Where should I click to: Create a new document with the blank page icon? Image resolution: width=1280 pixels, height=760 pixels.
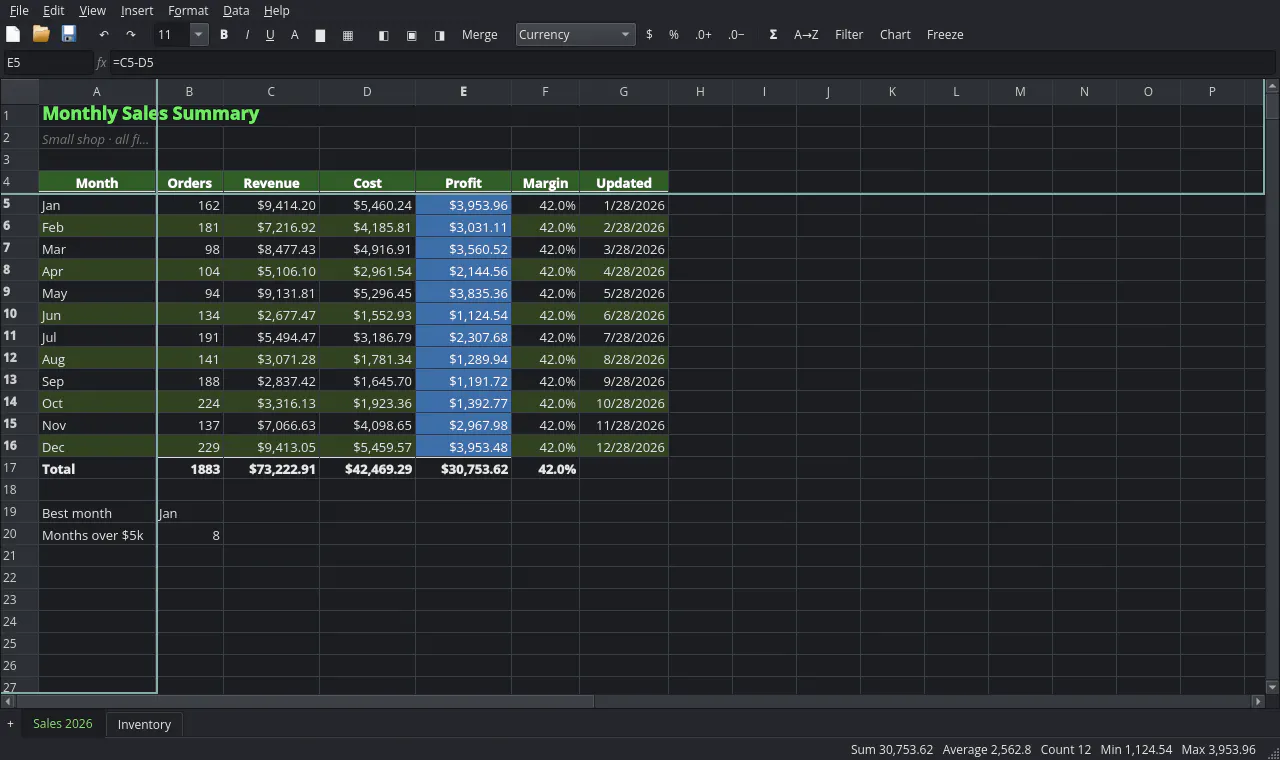pos(13,34)
